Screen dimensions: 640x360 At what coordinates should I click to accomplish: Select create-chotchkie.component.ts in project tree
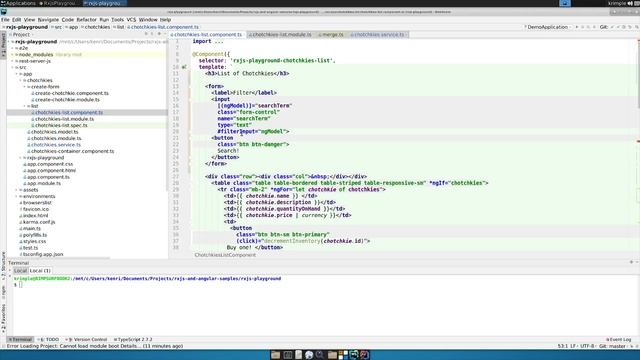coord(71,93)
